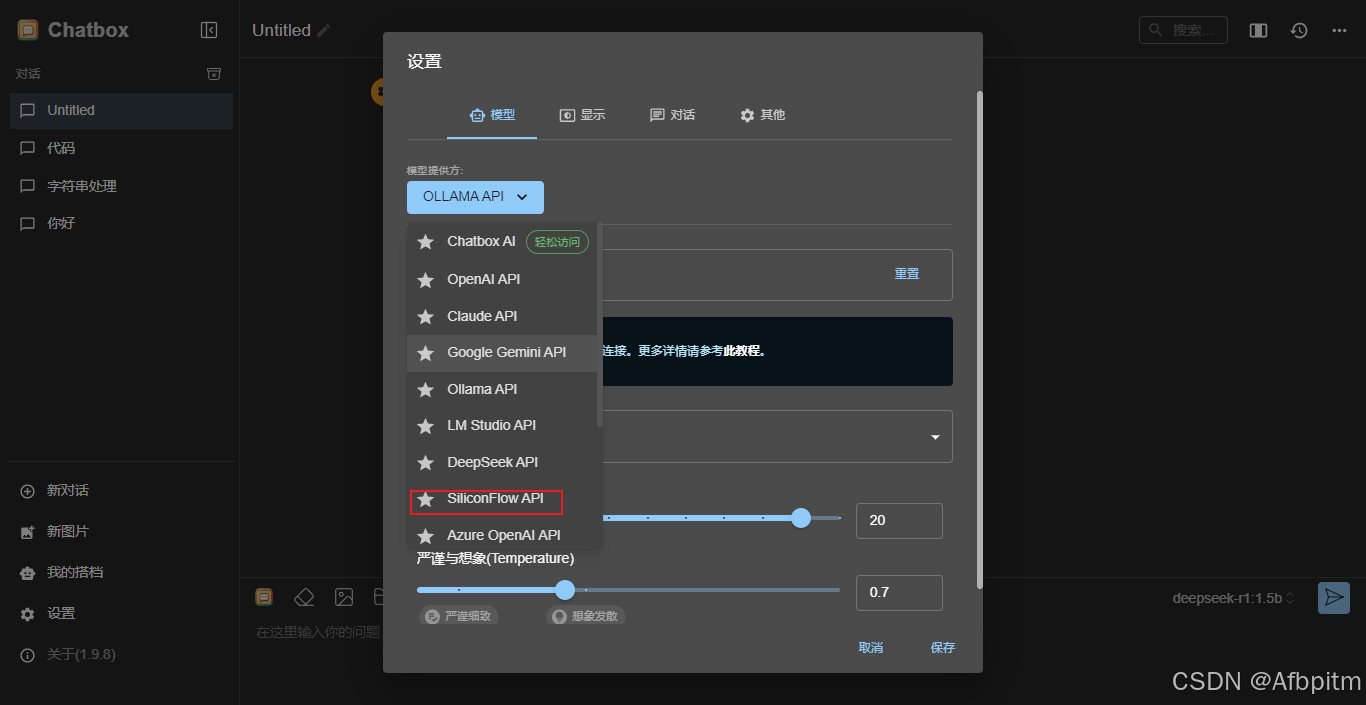This screenshot has height=705, width=1366.
Task: Click the Temperature slider handle
Action: 565,590
